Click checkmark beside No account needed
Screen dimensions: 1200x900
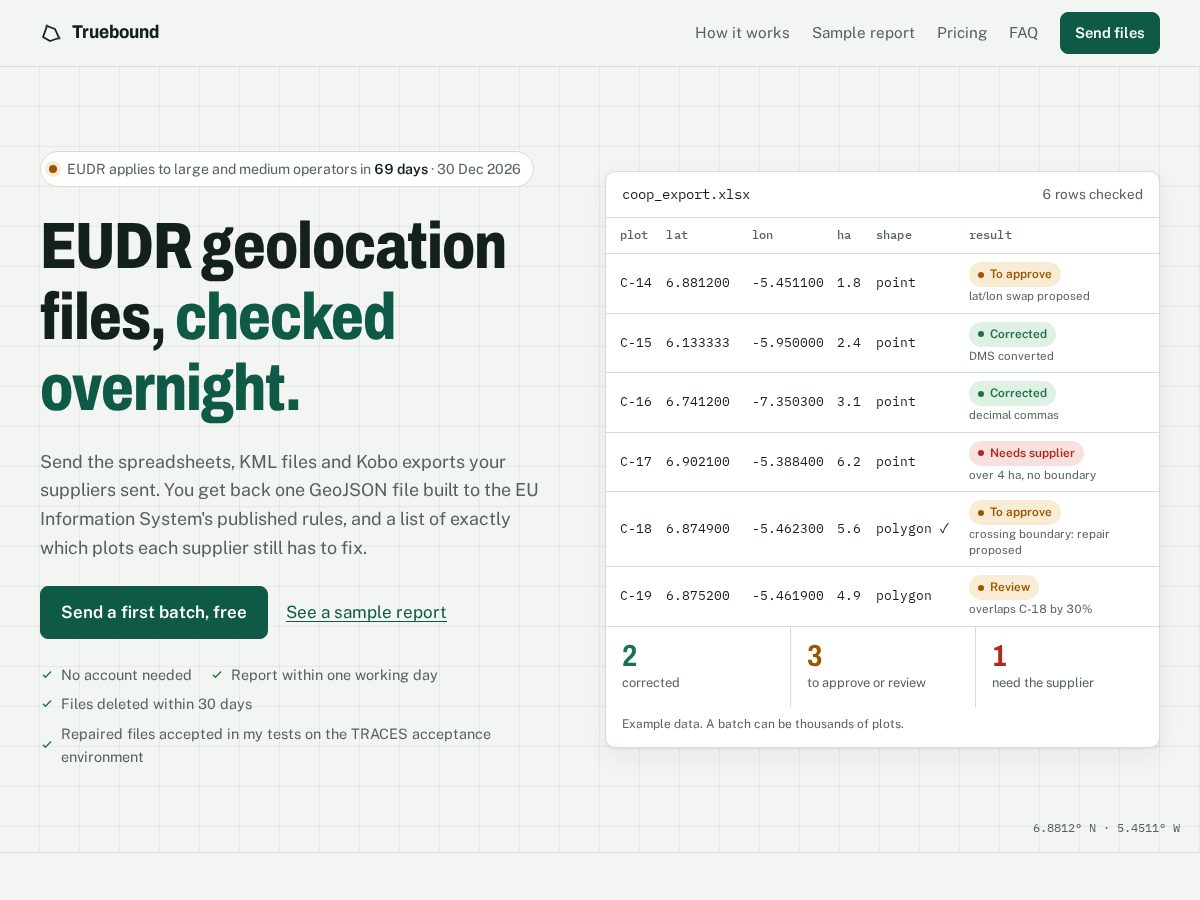pyautogui.click(x=47, y=675)
